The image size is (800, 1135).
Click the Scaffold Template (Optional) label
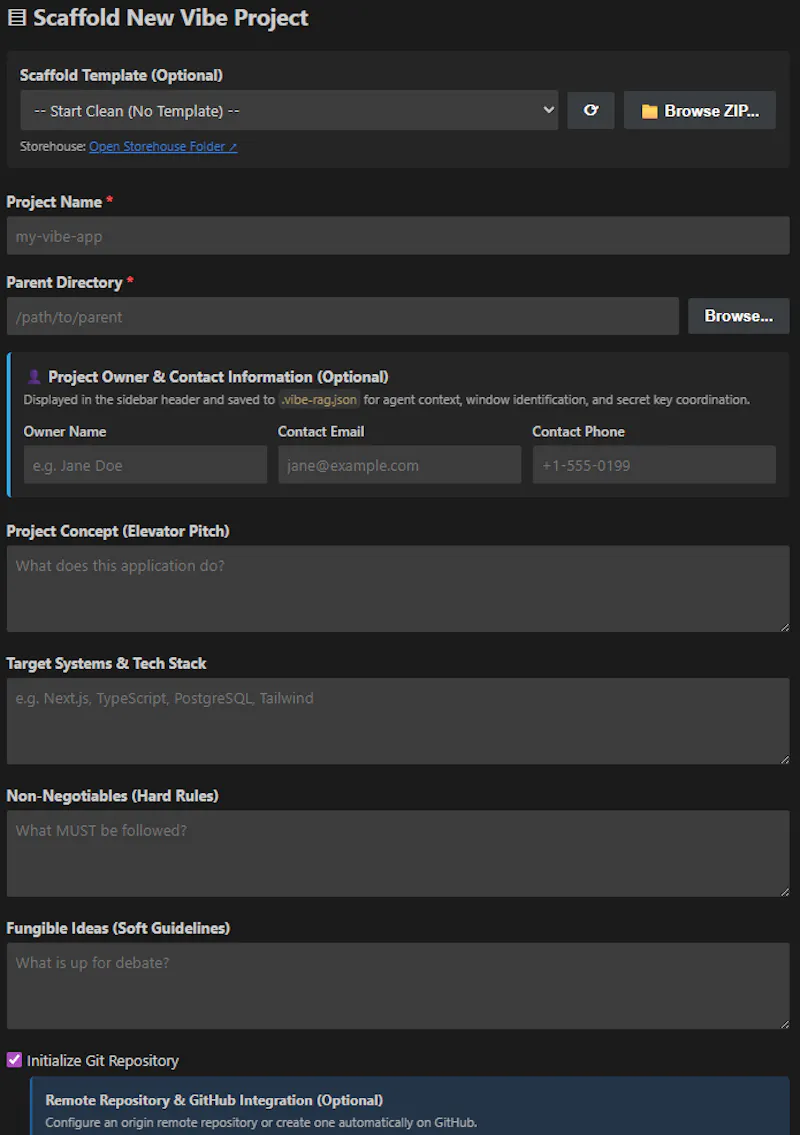122,75
